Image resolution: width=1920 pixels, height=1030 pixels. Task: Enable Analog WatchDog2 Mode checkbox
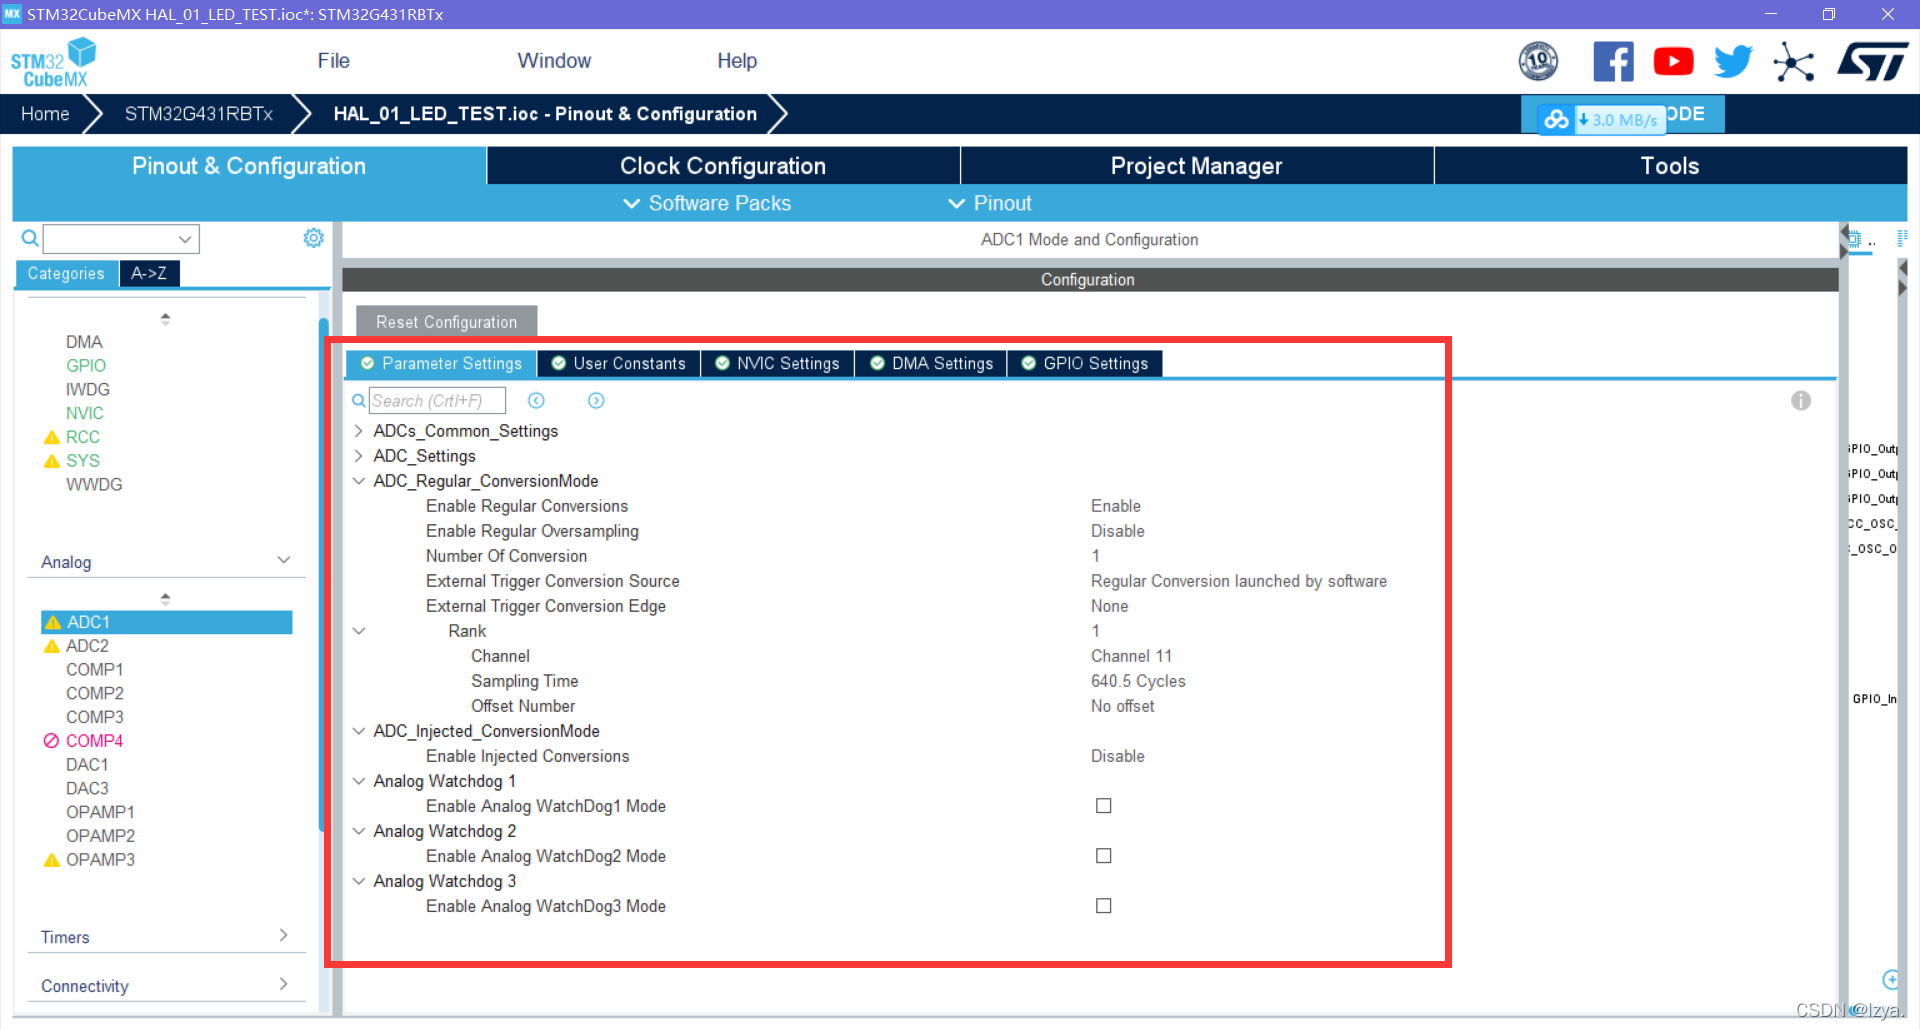point(1104,856)
